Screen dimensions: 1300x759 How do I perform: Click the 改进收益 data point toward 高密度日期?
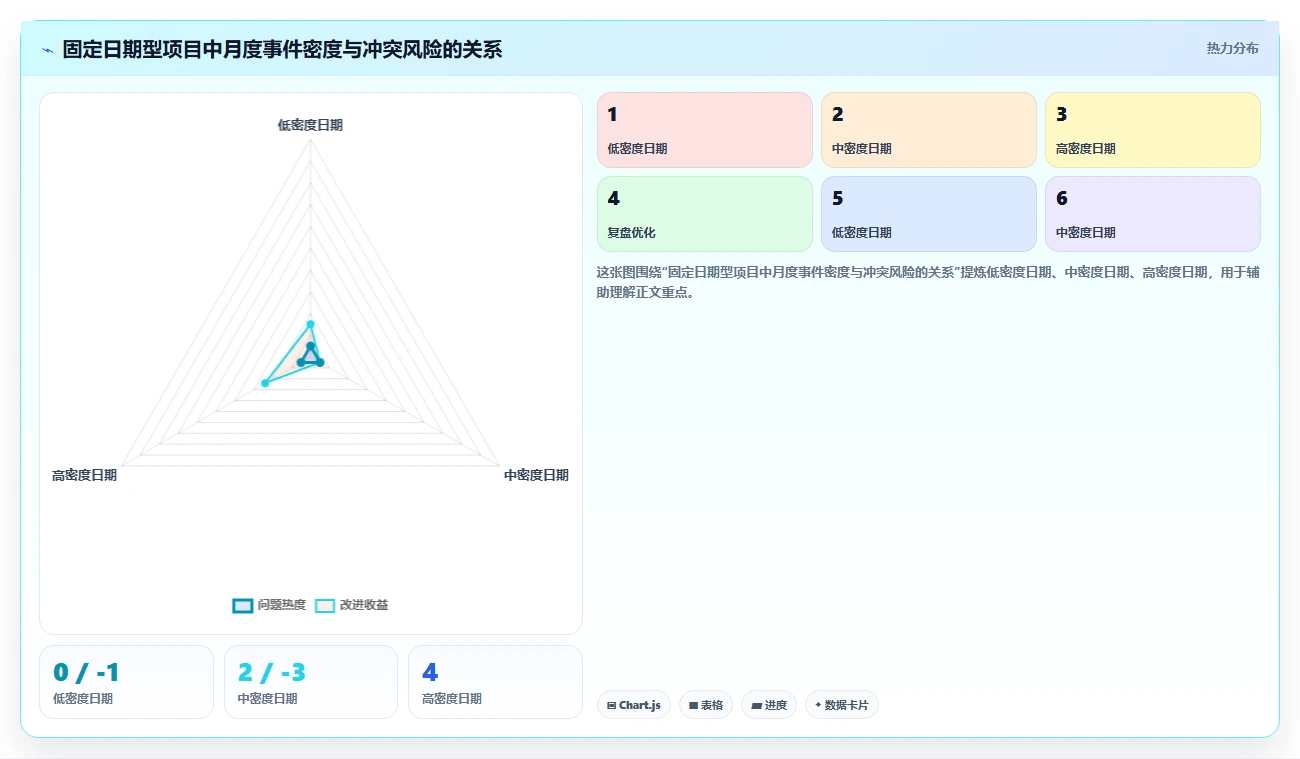tap(265, 383)
